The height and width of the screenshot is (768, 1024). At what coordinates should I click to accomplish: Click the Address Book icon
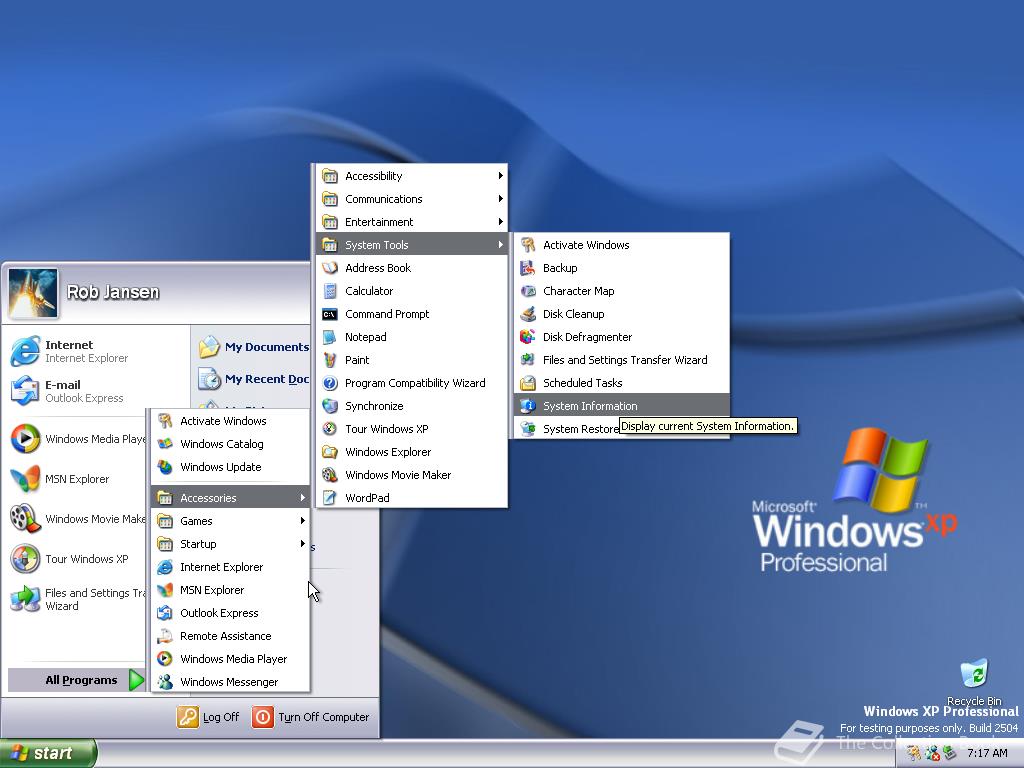(x=330, y=268)
